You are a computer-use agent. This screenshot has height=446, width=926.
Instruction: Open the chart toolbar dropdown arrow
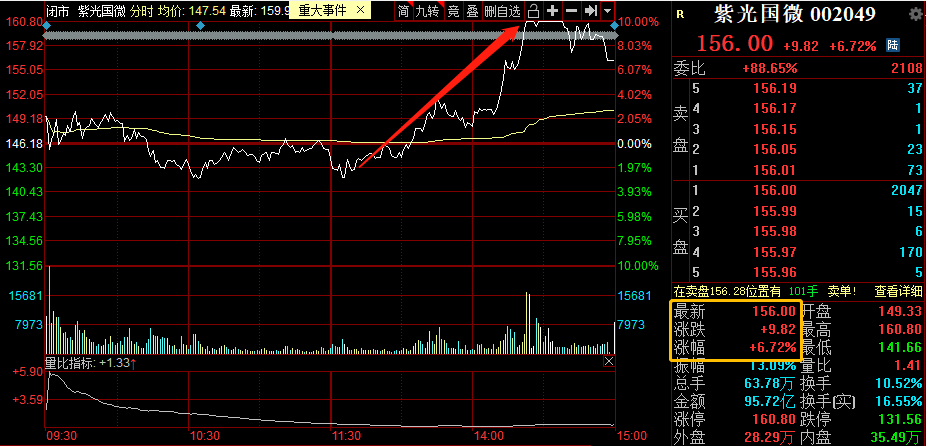pos(607,11)
